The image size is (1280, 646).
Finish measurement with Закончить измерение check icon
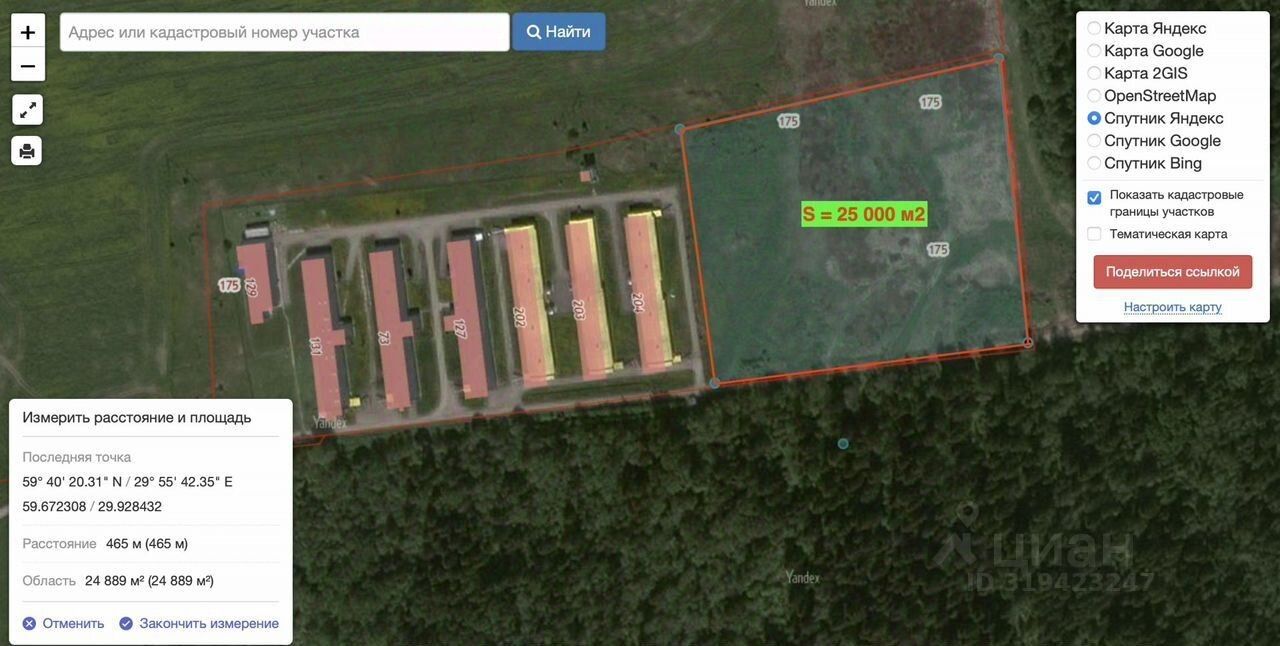coord(126,623)
